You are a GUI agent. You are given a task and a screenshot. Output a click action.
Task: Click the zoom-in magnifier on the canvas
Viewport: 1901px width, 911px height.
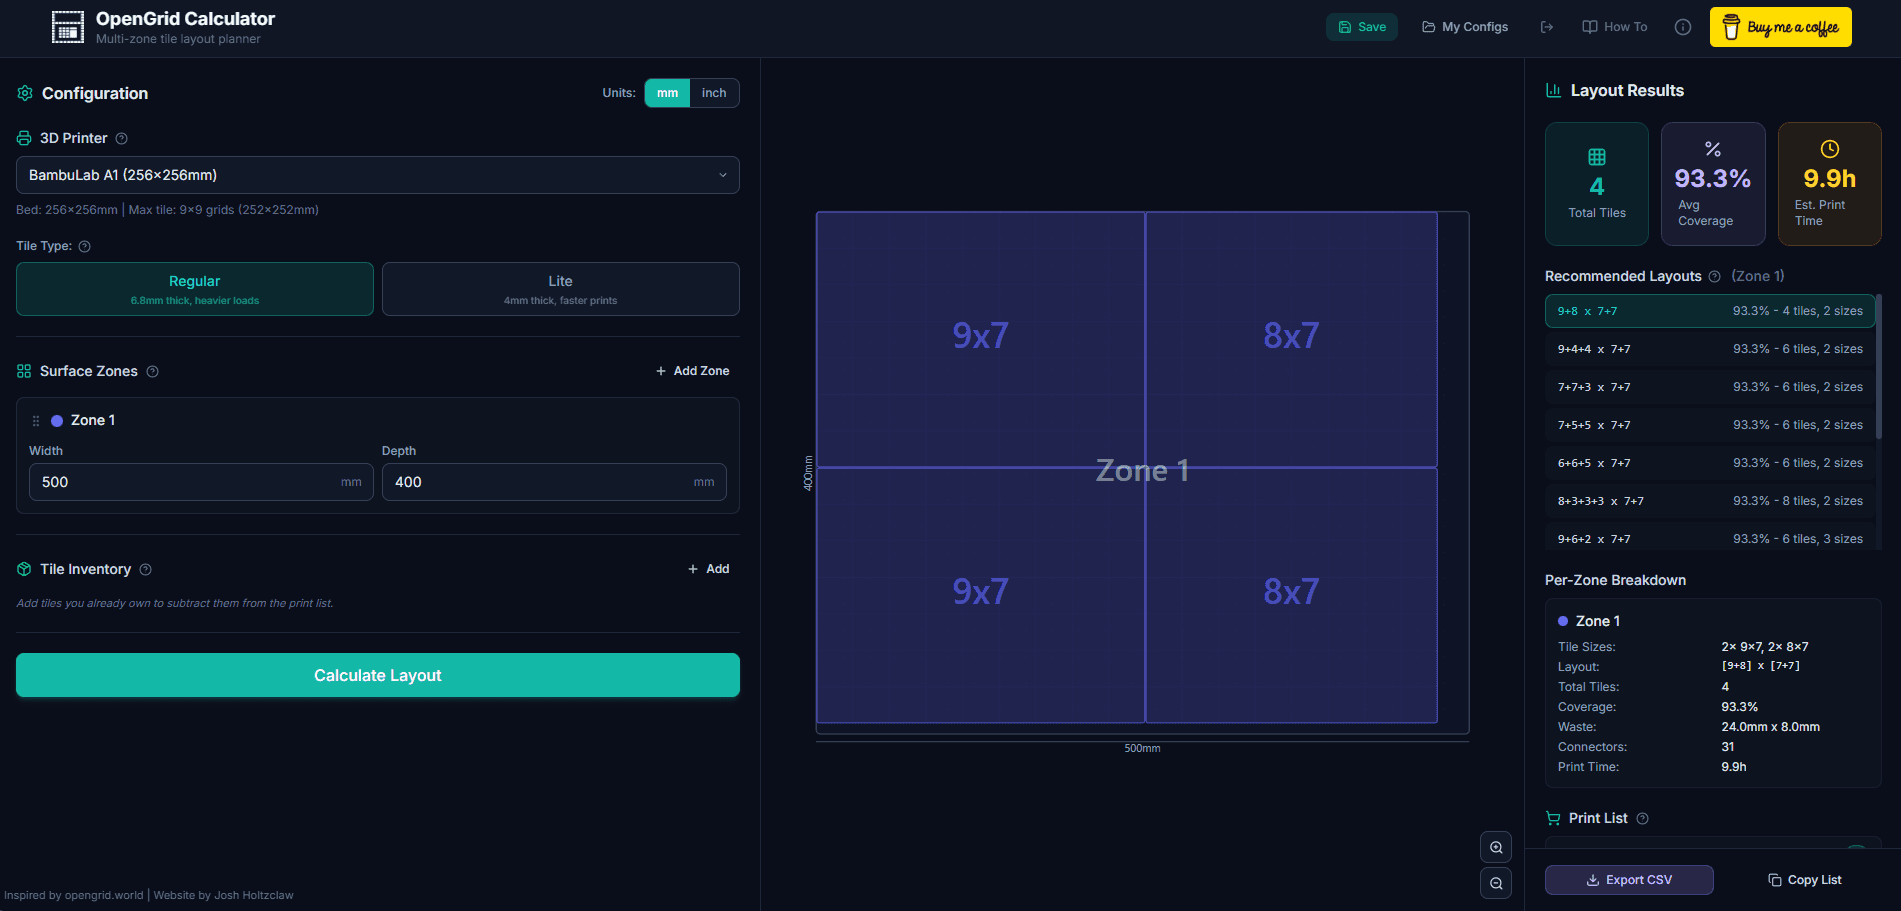click(1495, 846)
